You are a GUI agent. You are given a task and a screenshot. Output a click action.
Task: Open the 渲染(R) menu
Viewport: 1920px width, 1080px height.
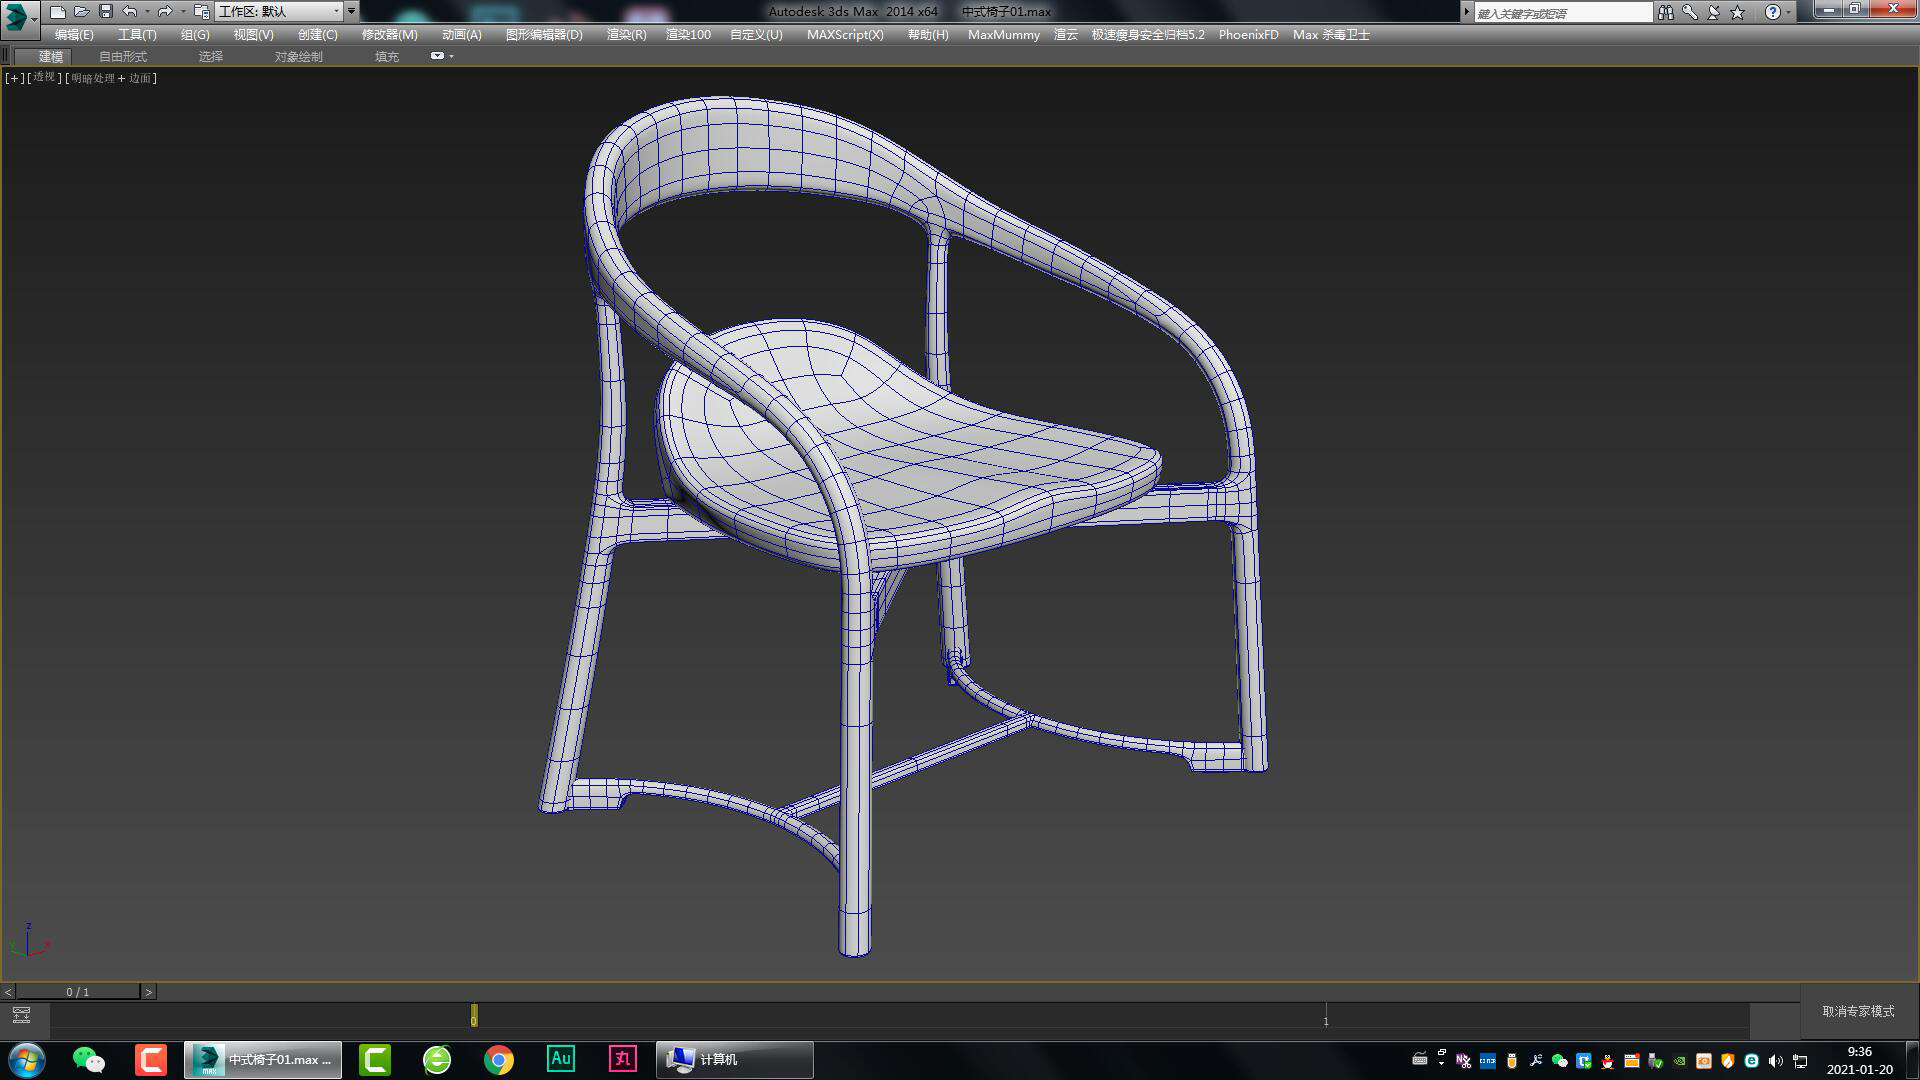tap(625, 35)
